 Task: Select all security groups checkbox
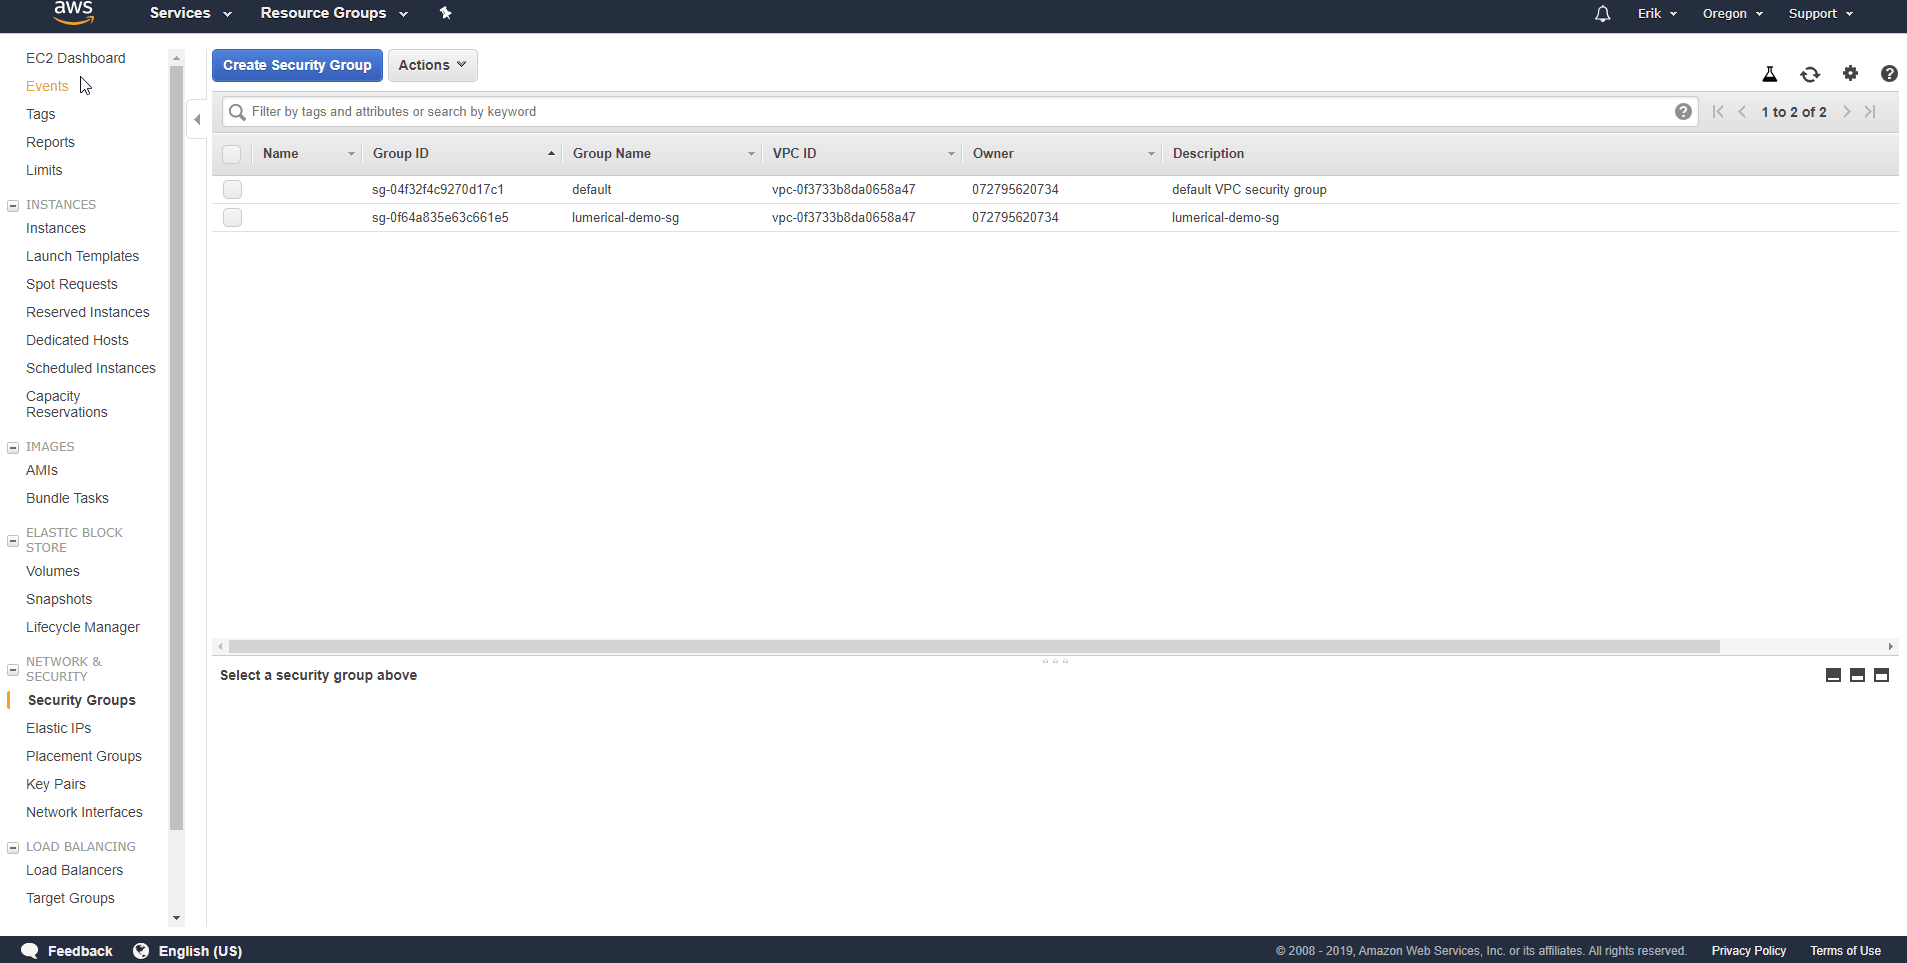[232, 154]
